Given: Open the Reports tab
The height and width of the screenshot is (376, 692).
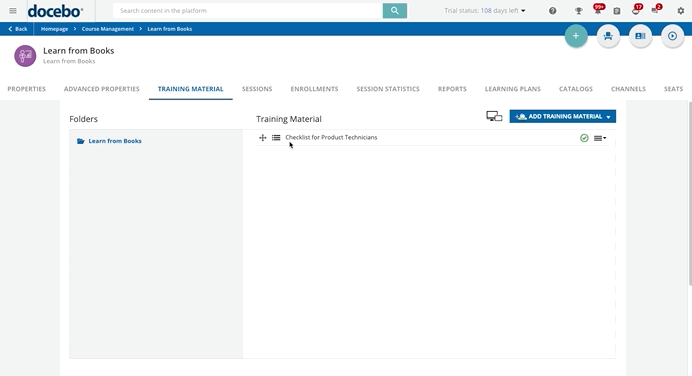Looking at the screenshot, I should tap(452, 89).
